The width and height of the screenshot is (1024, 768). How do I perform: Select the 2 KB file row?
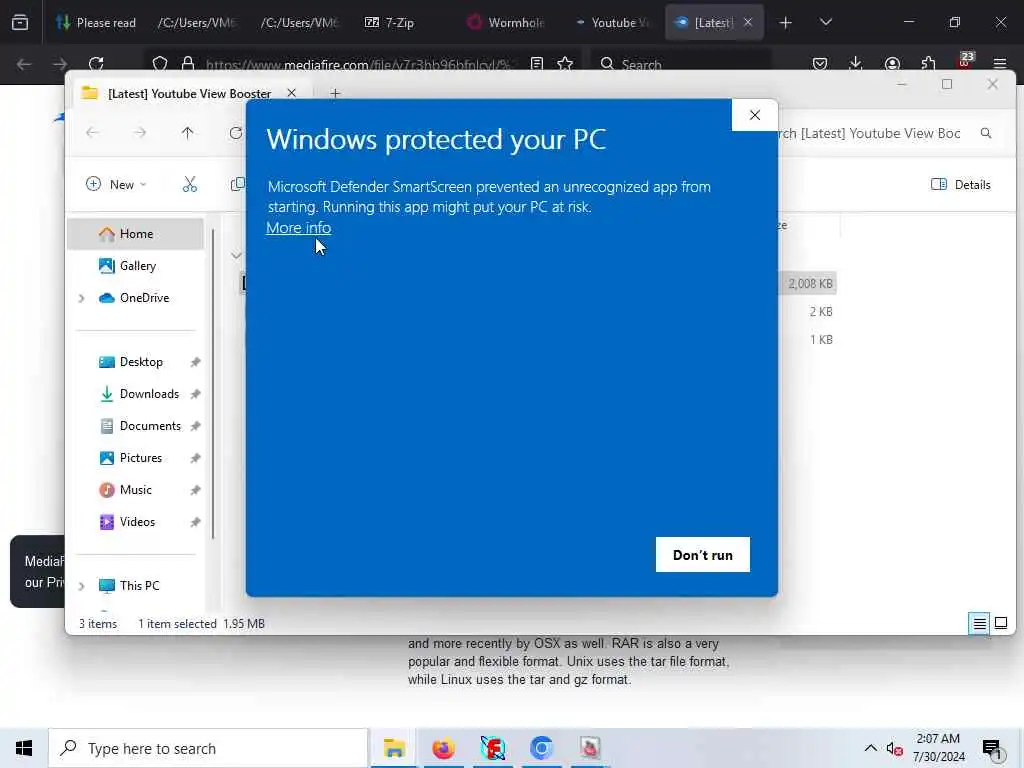[820, 312]
